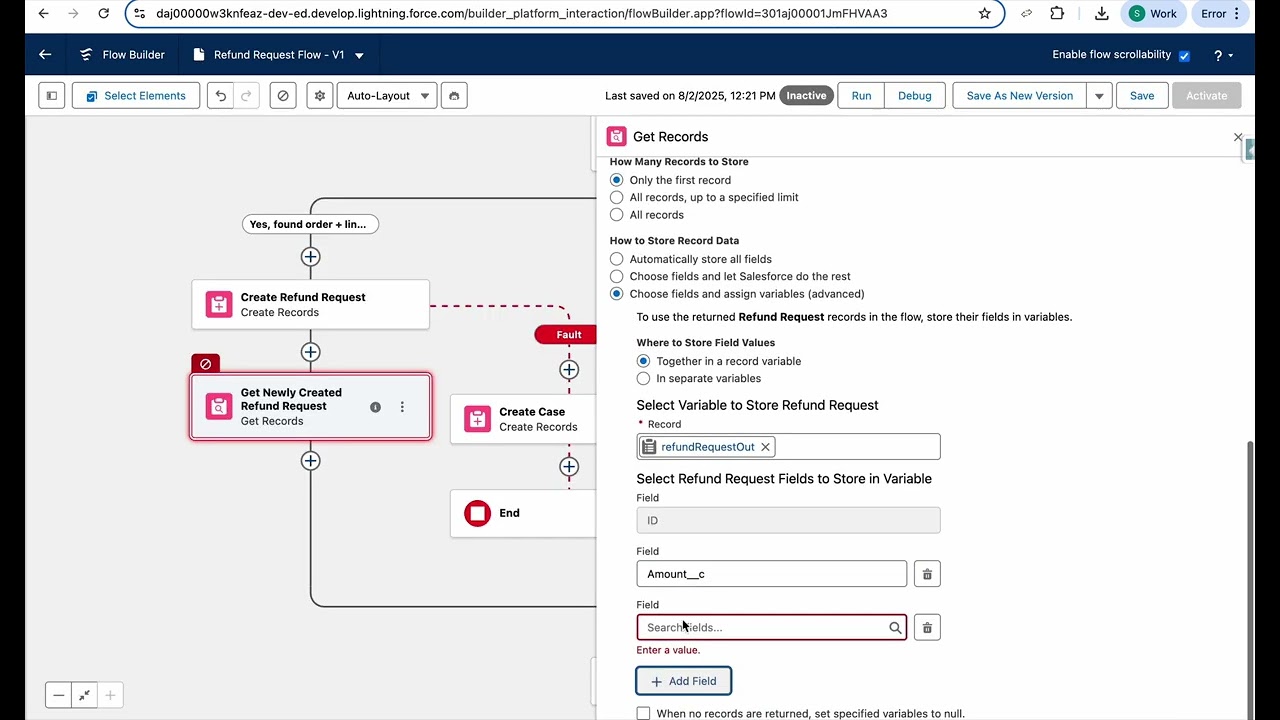Viewport: 1280px width, 720px height.
Task: Select Automatically store all fields
Action: click(617, 259)
